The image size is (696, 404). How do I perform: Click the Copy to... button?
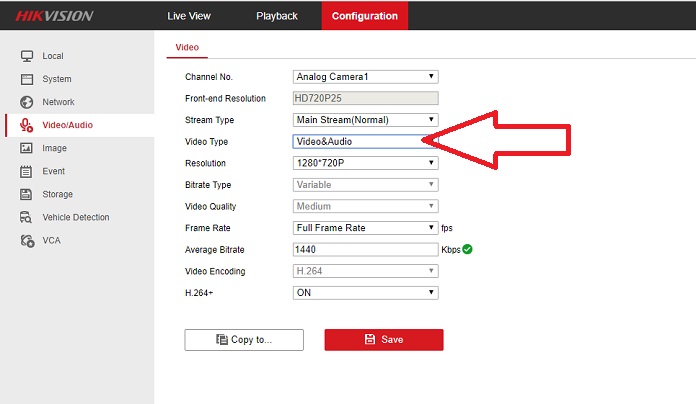(243, 340)
